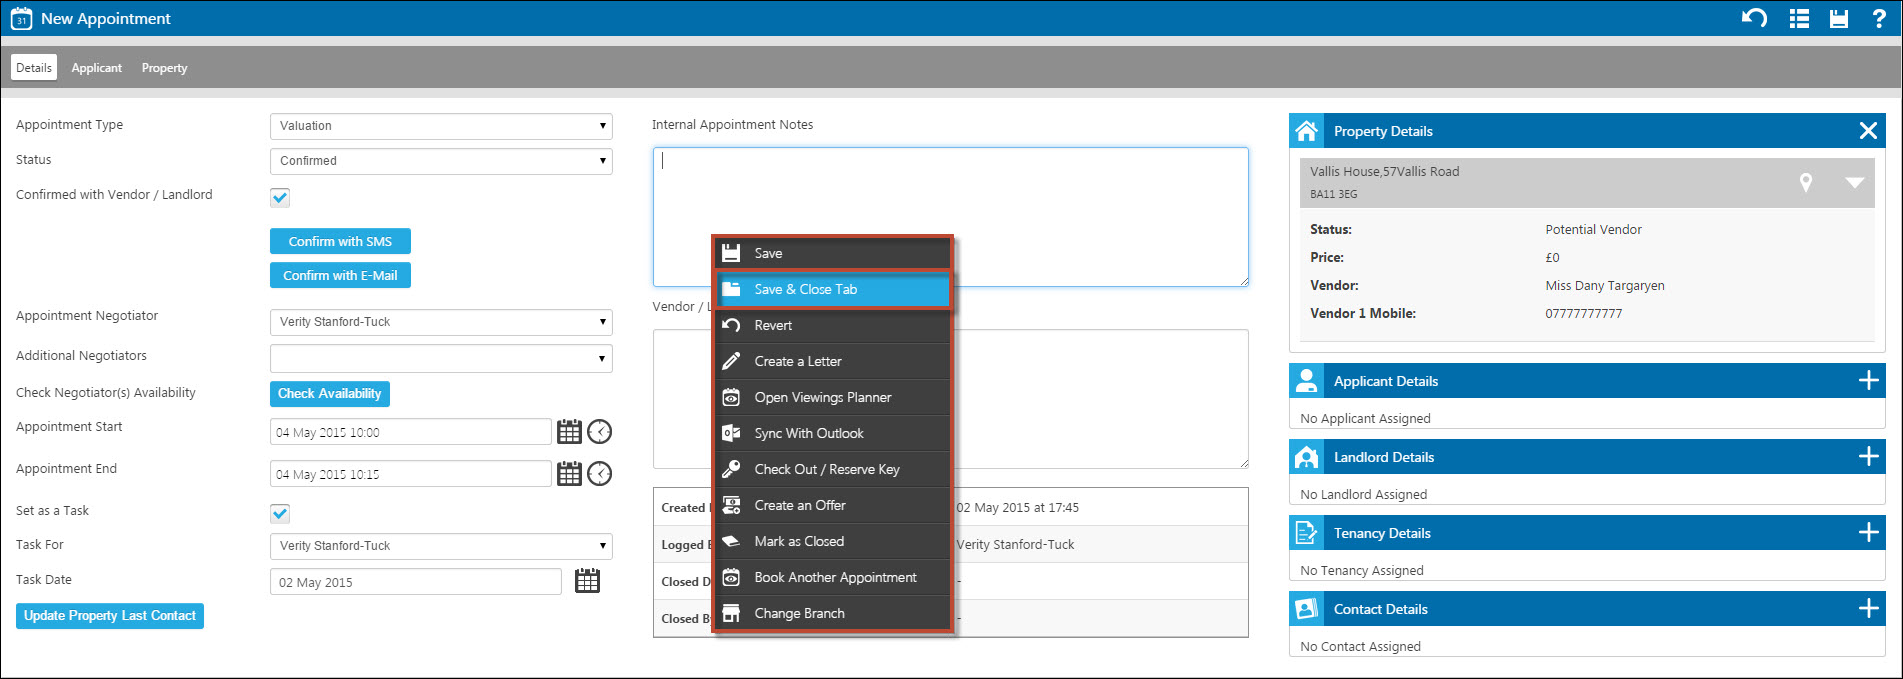1903x679 pixels.
Task: Add tenancy with Tenancy Details plus icon
Action: coord(1868,532)
